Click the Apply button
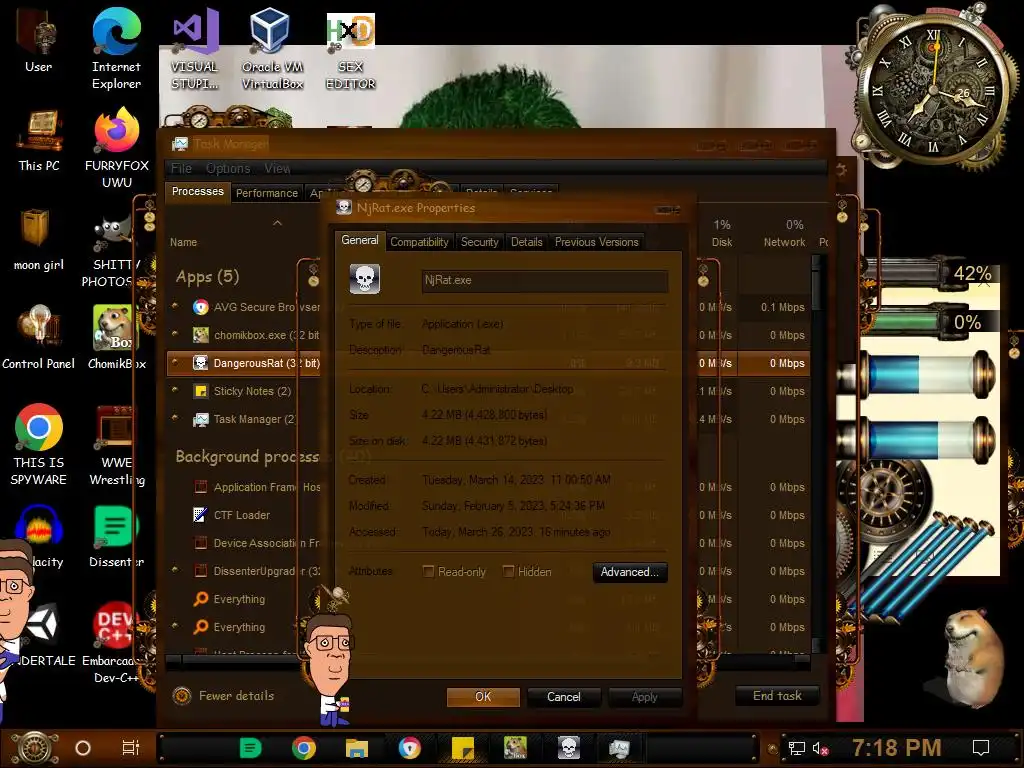 click(x=645, y=697)
